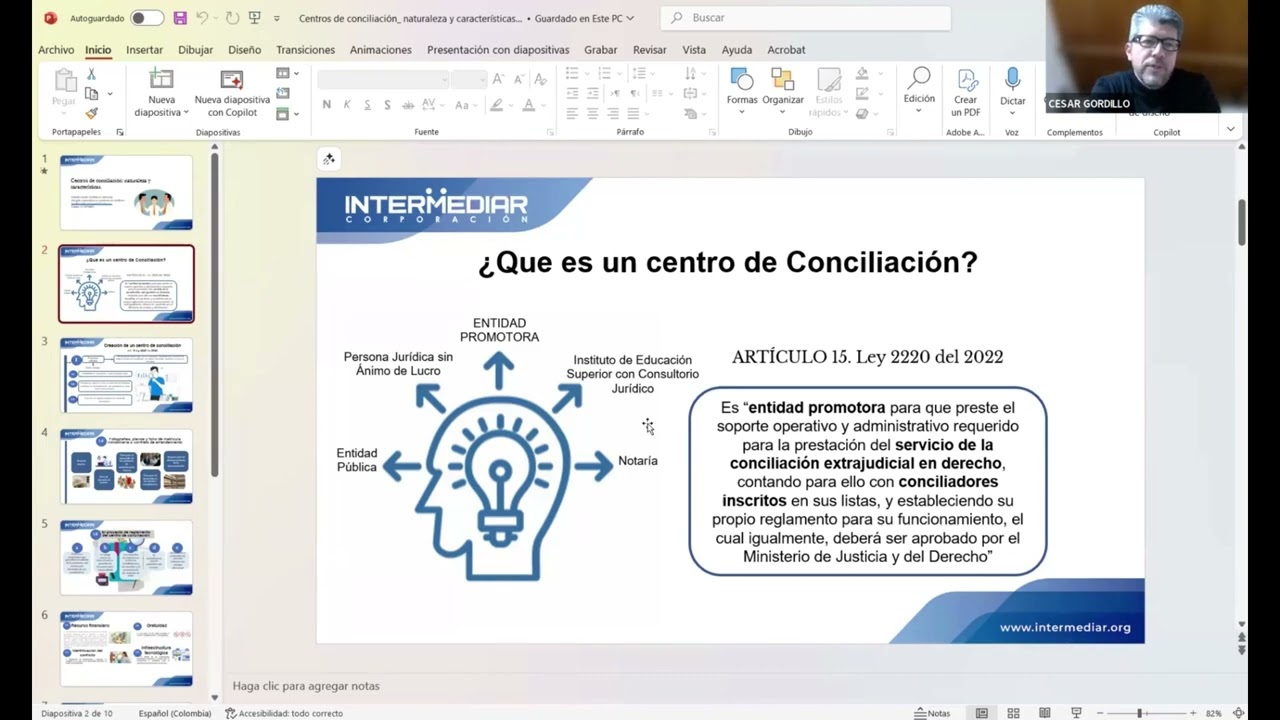The width and height of the screenshot is (1280, 720).
Task: Click the Format Painter brush icon
Action: click(x=91, y=113)
